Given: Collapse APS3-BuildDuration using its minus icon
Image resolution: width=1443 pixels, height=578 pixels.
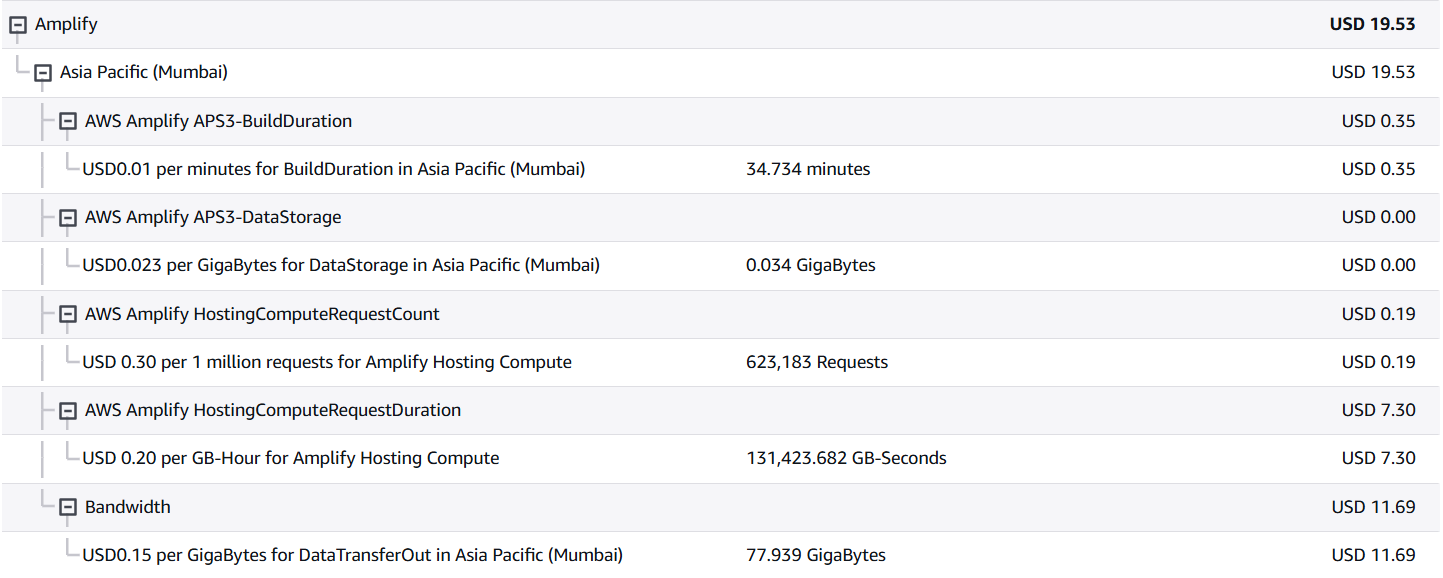Looking at the screenshot, I should coord(68,121).
